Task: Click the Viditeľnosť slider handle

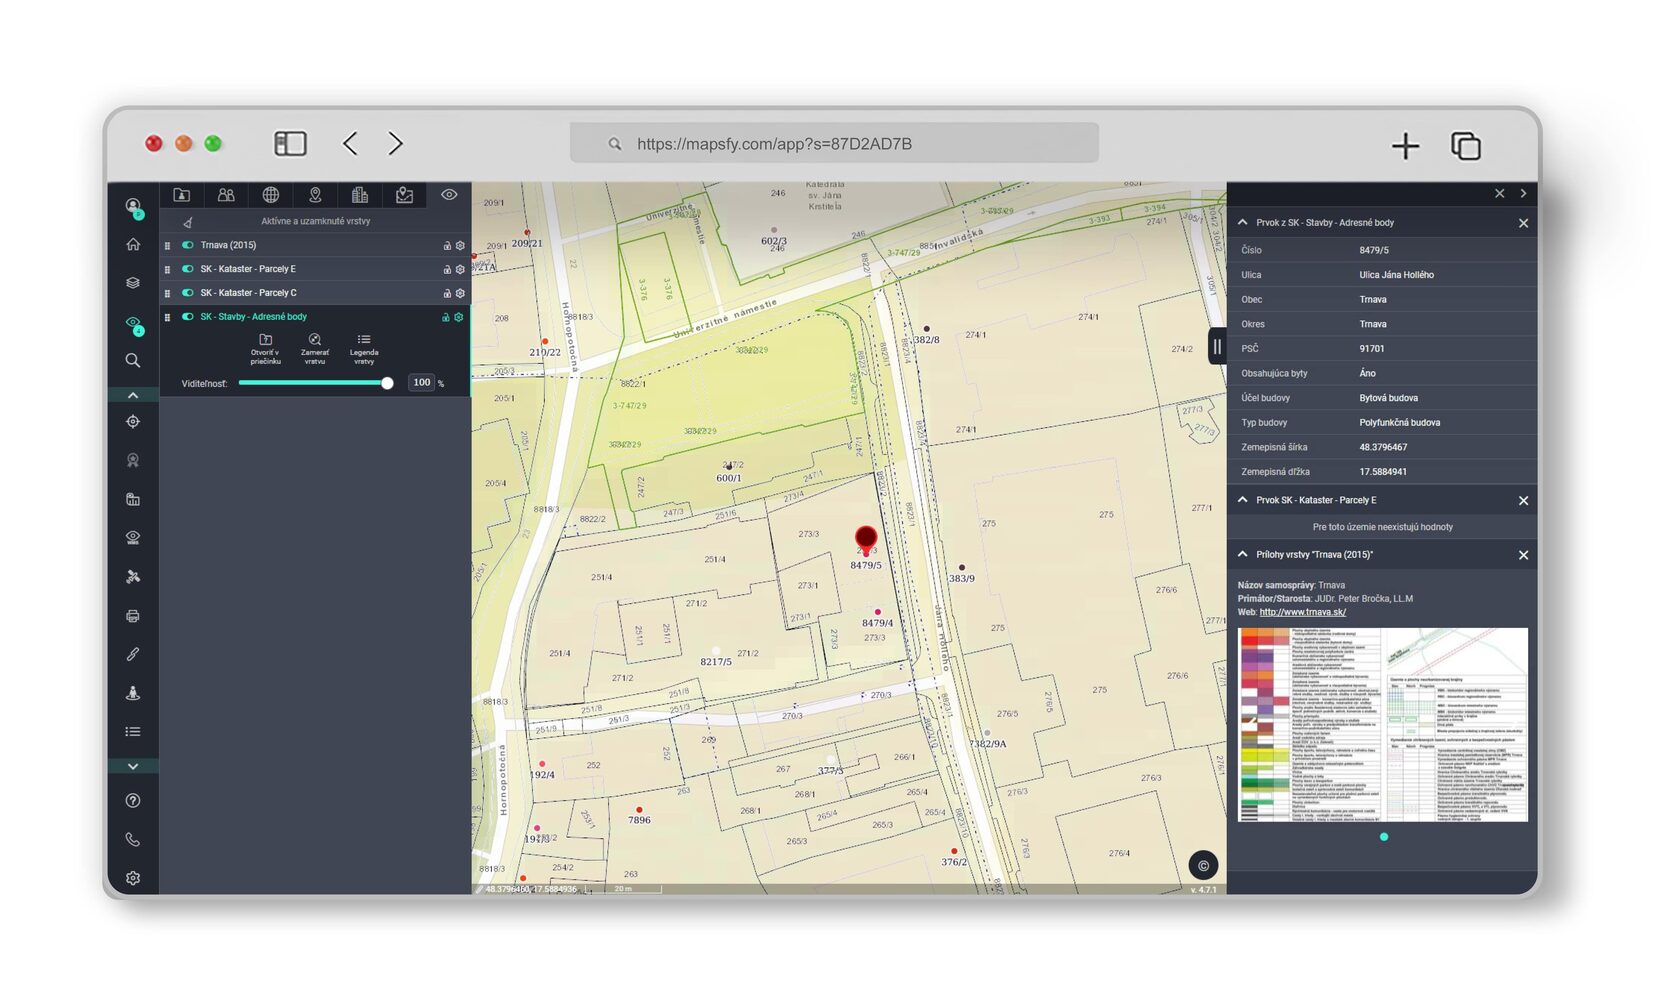Action: (x=387, y=383)
